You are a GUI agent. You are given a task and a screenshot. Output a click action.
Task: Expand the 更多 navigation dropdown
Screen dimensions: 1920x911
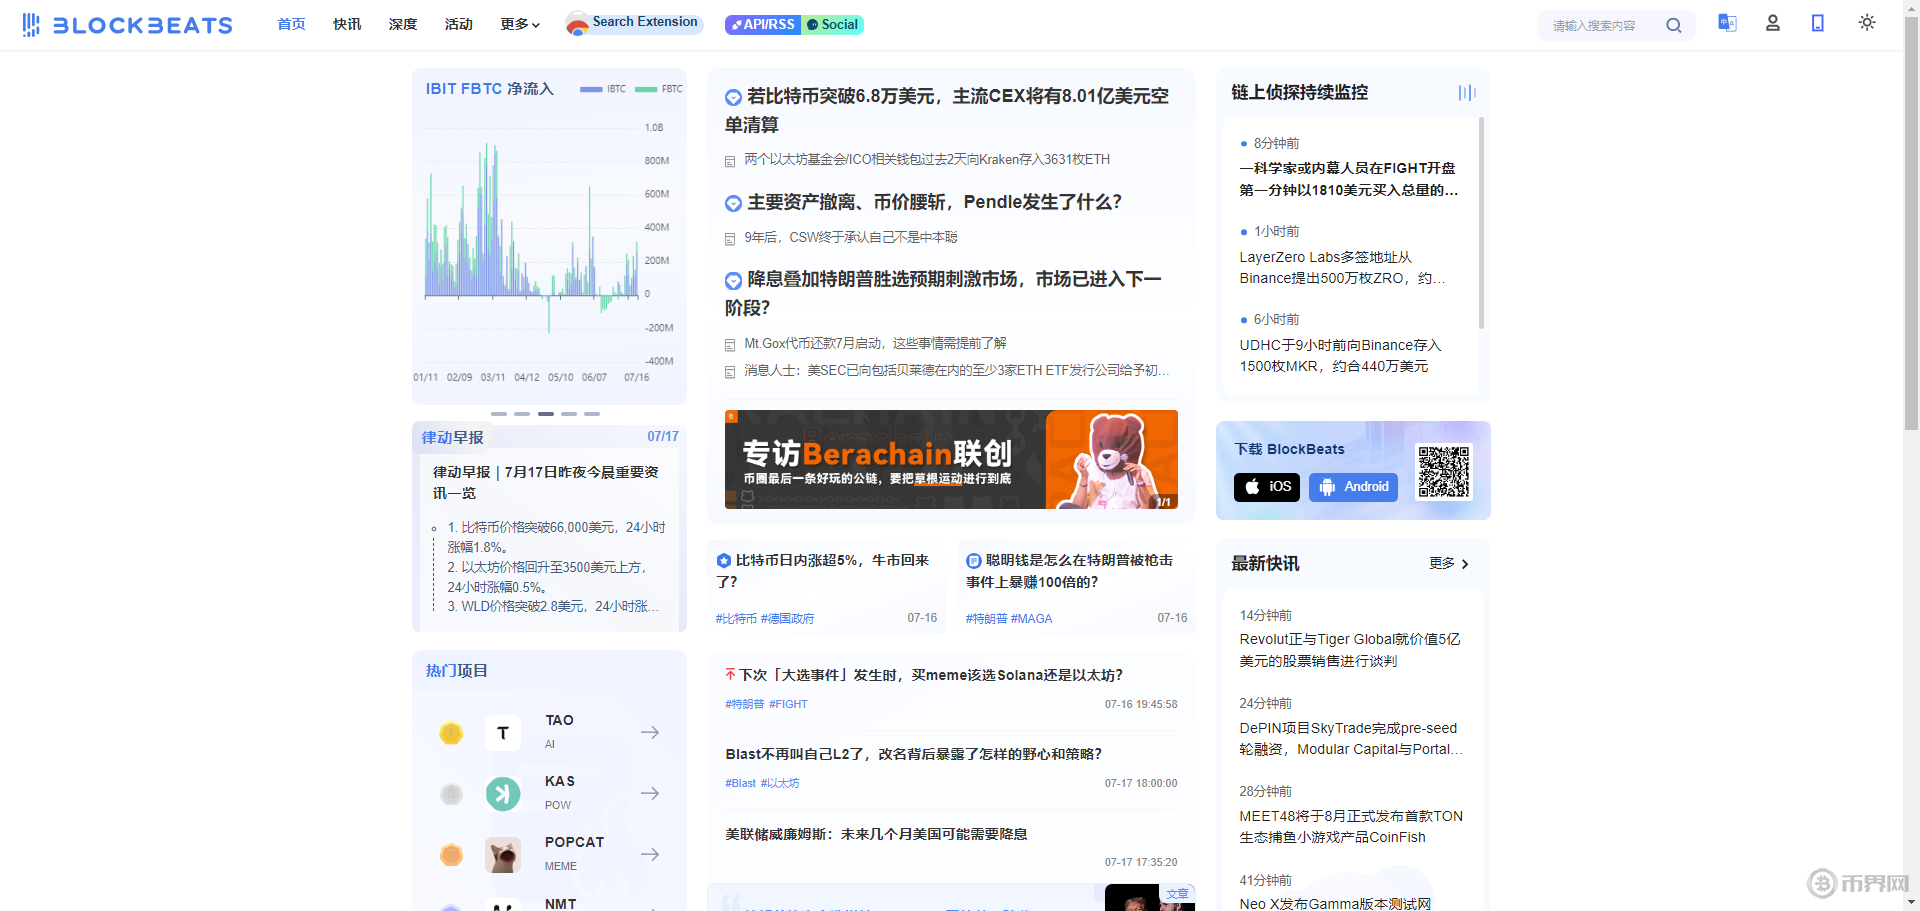coord(519,23)
